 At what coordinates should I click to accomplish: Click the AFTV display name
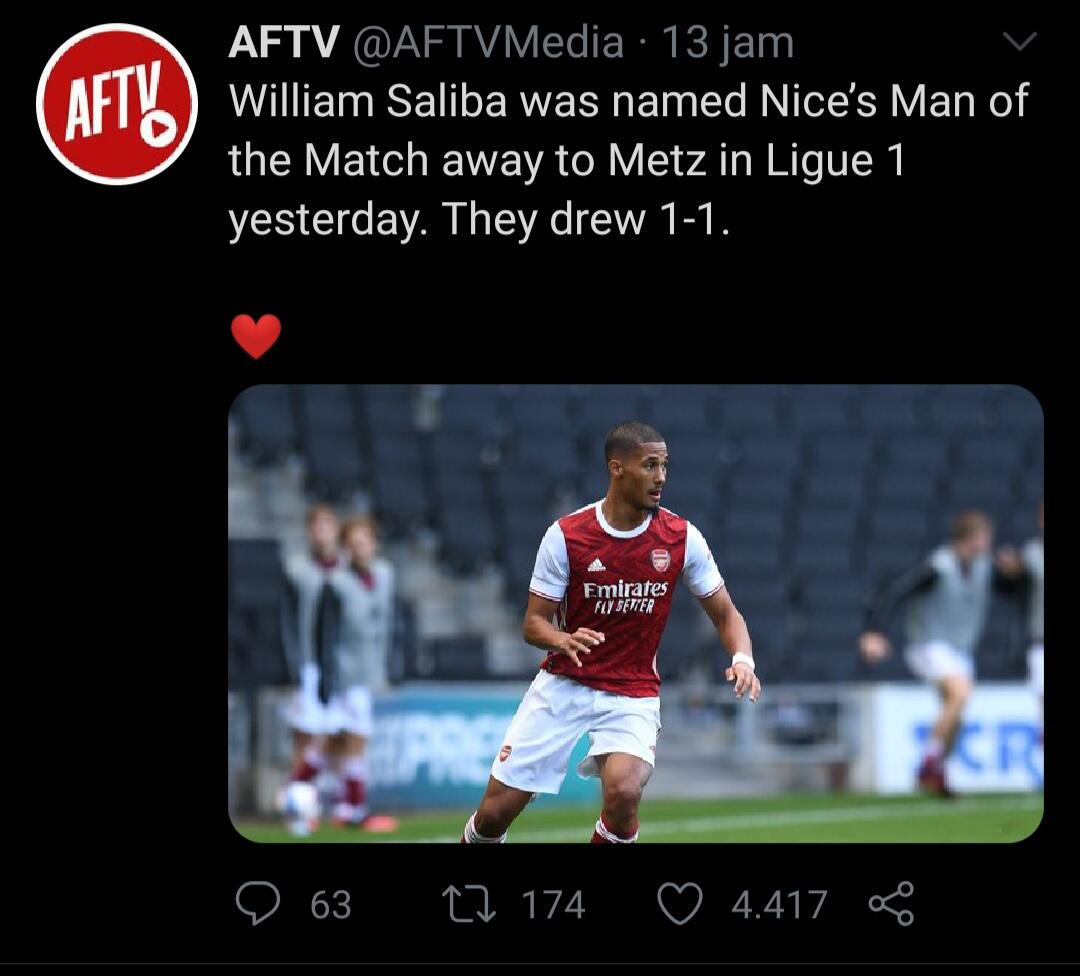[x=285, y=42]
